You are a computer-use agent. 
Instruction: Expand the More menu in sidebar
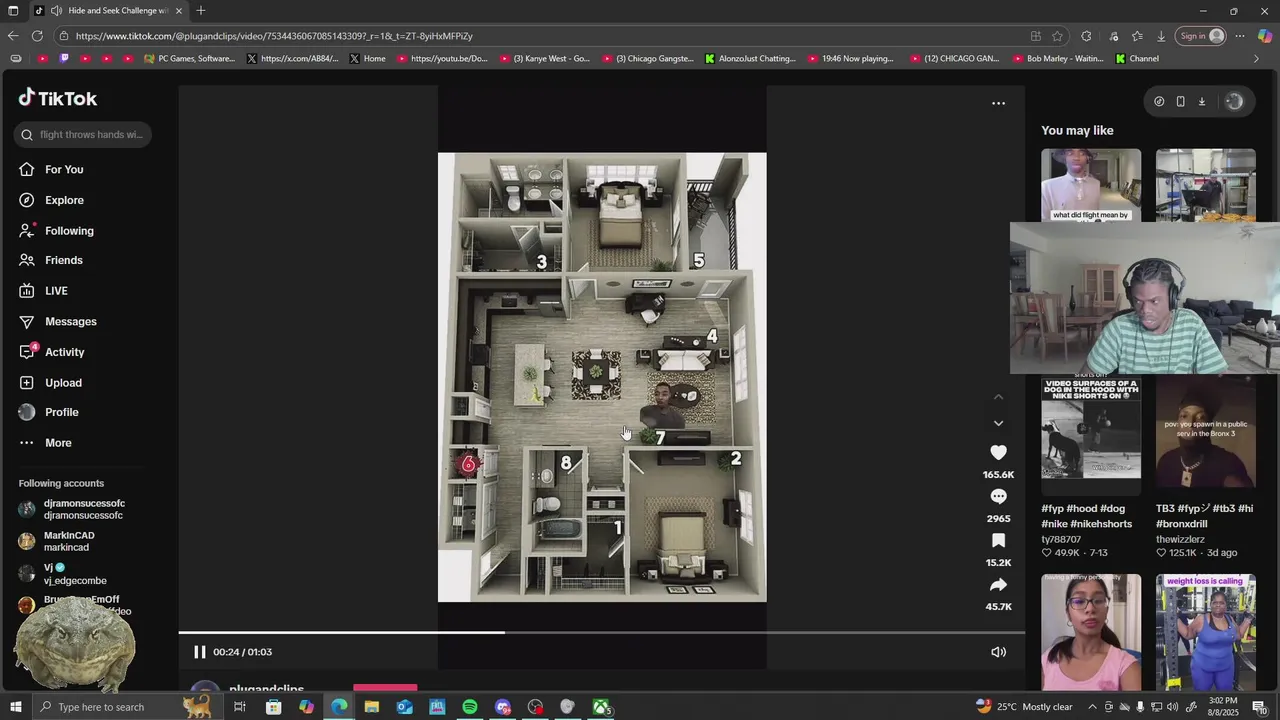(58, 443)
